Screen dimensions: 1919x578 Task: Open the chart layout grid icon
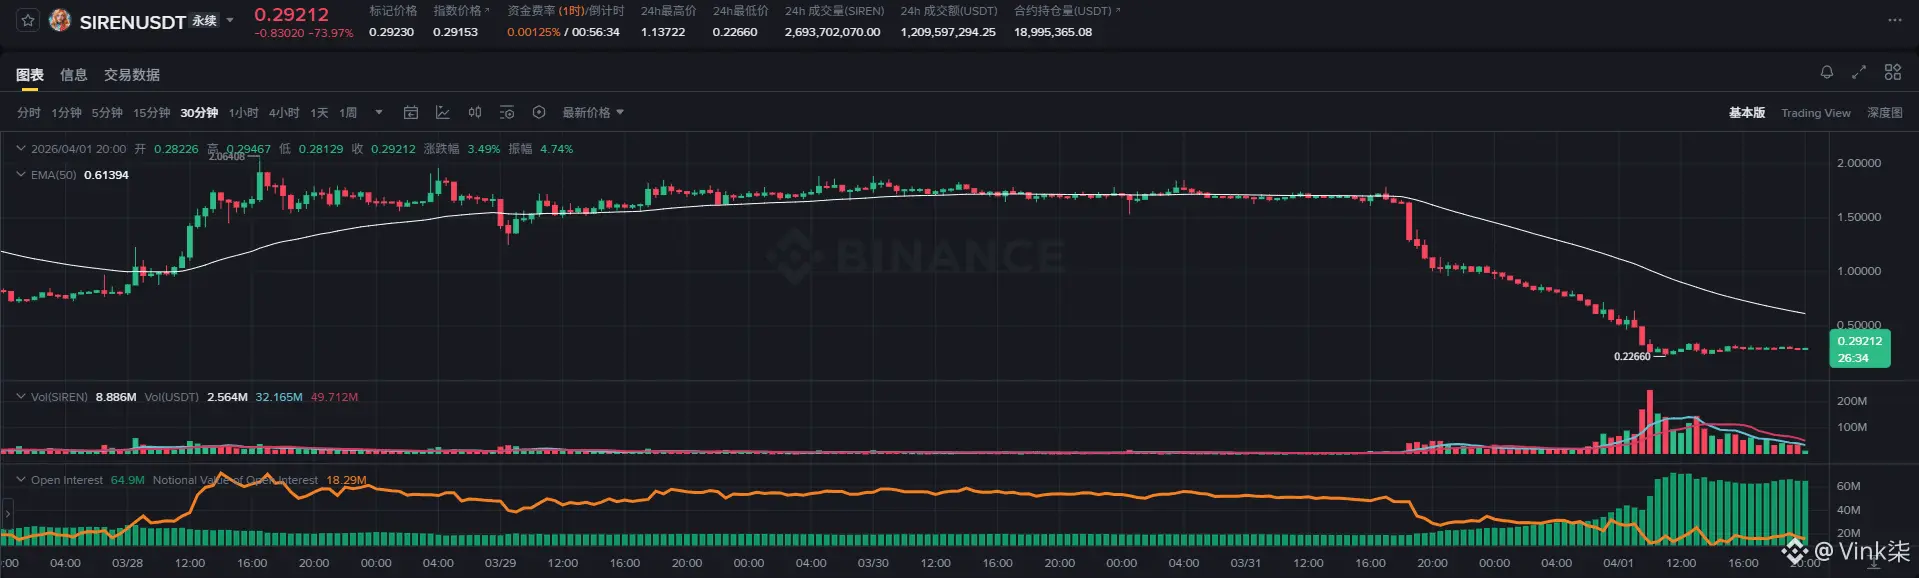[x=1892, y=72]
